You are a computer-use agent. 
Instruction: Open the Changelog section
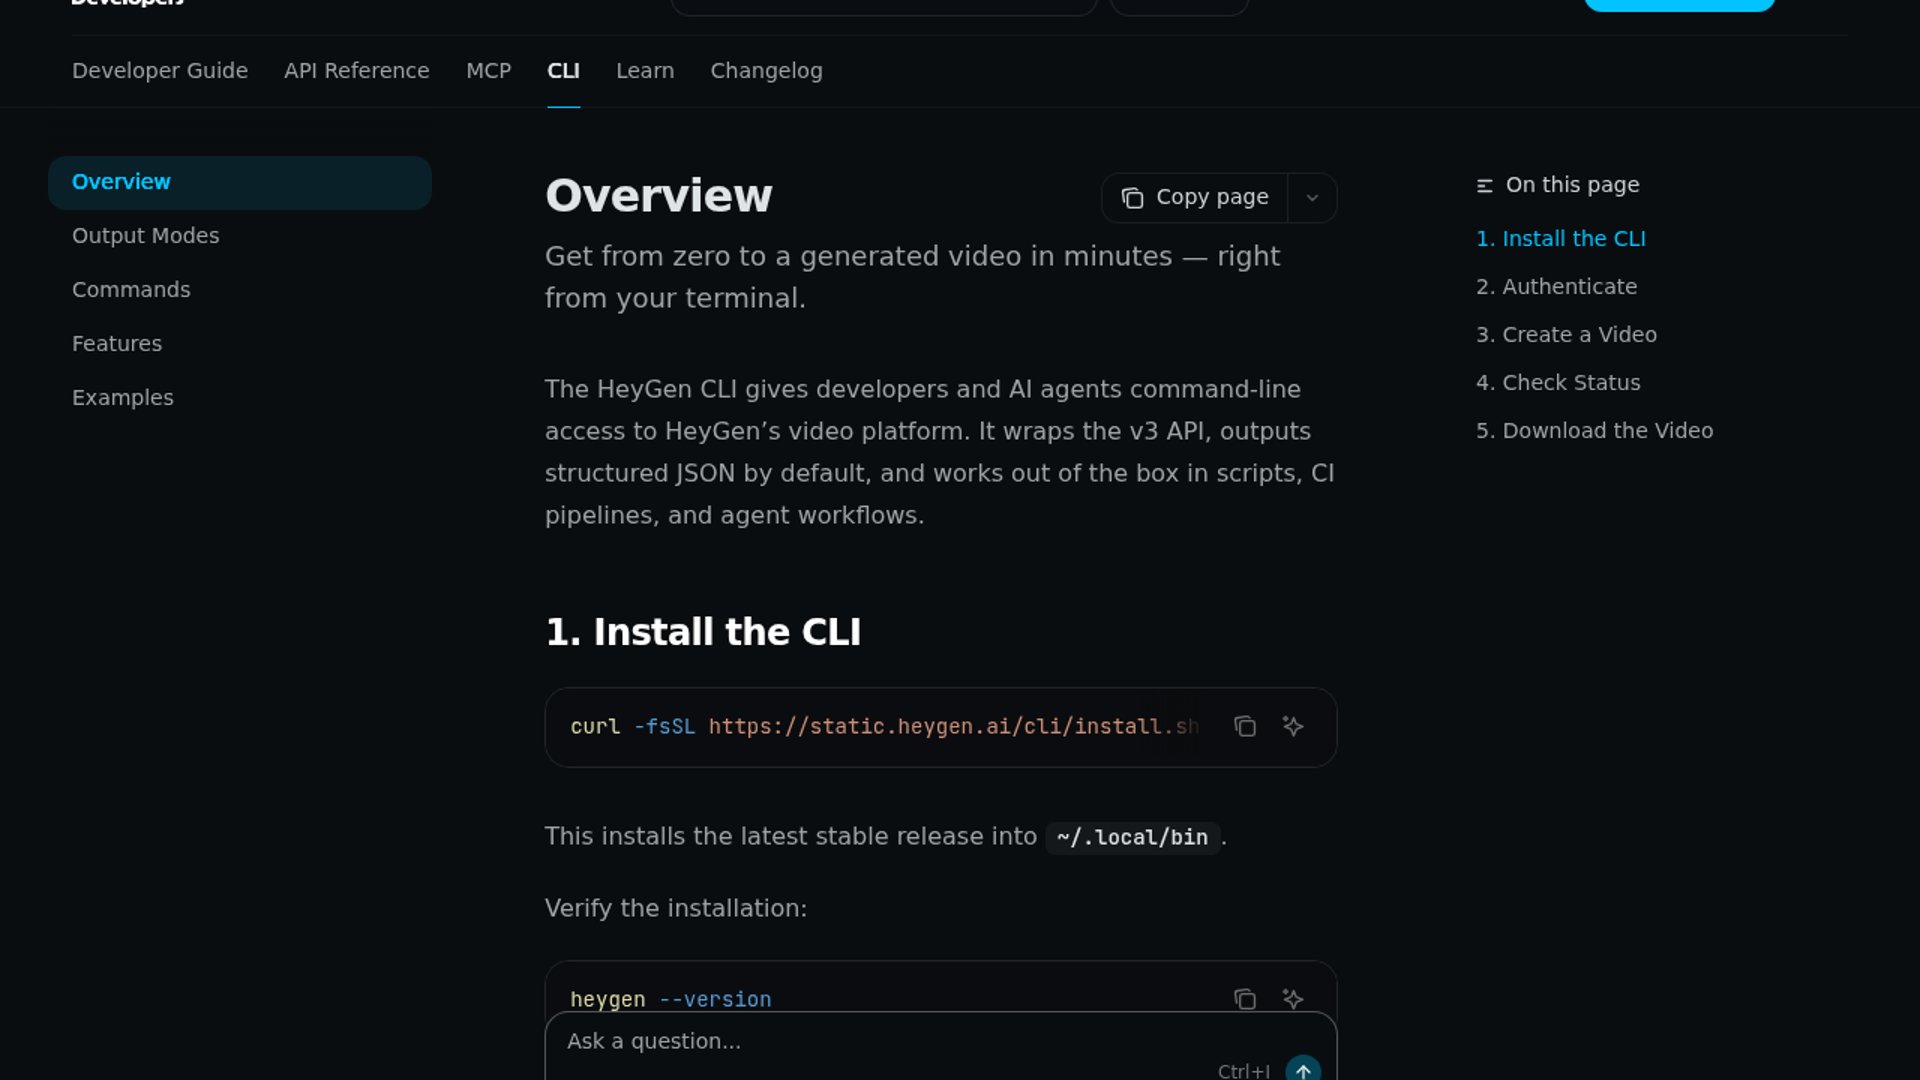(766, 70)
